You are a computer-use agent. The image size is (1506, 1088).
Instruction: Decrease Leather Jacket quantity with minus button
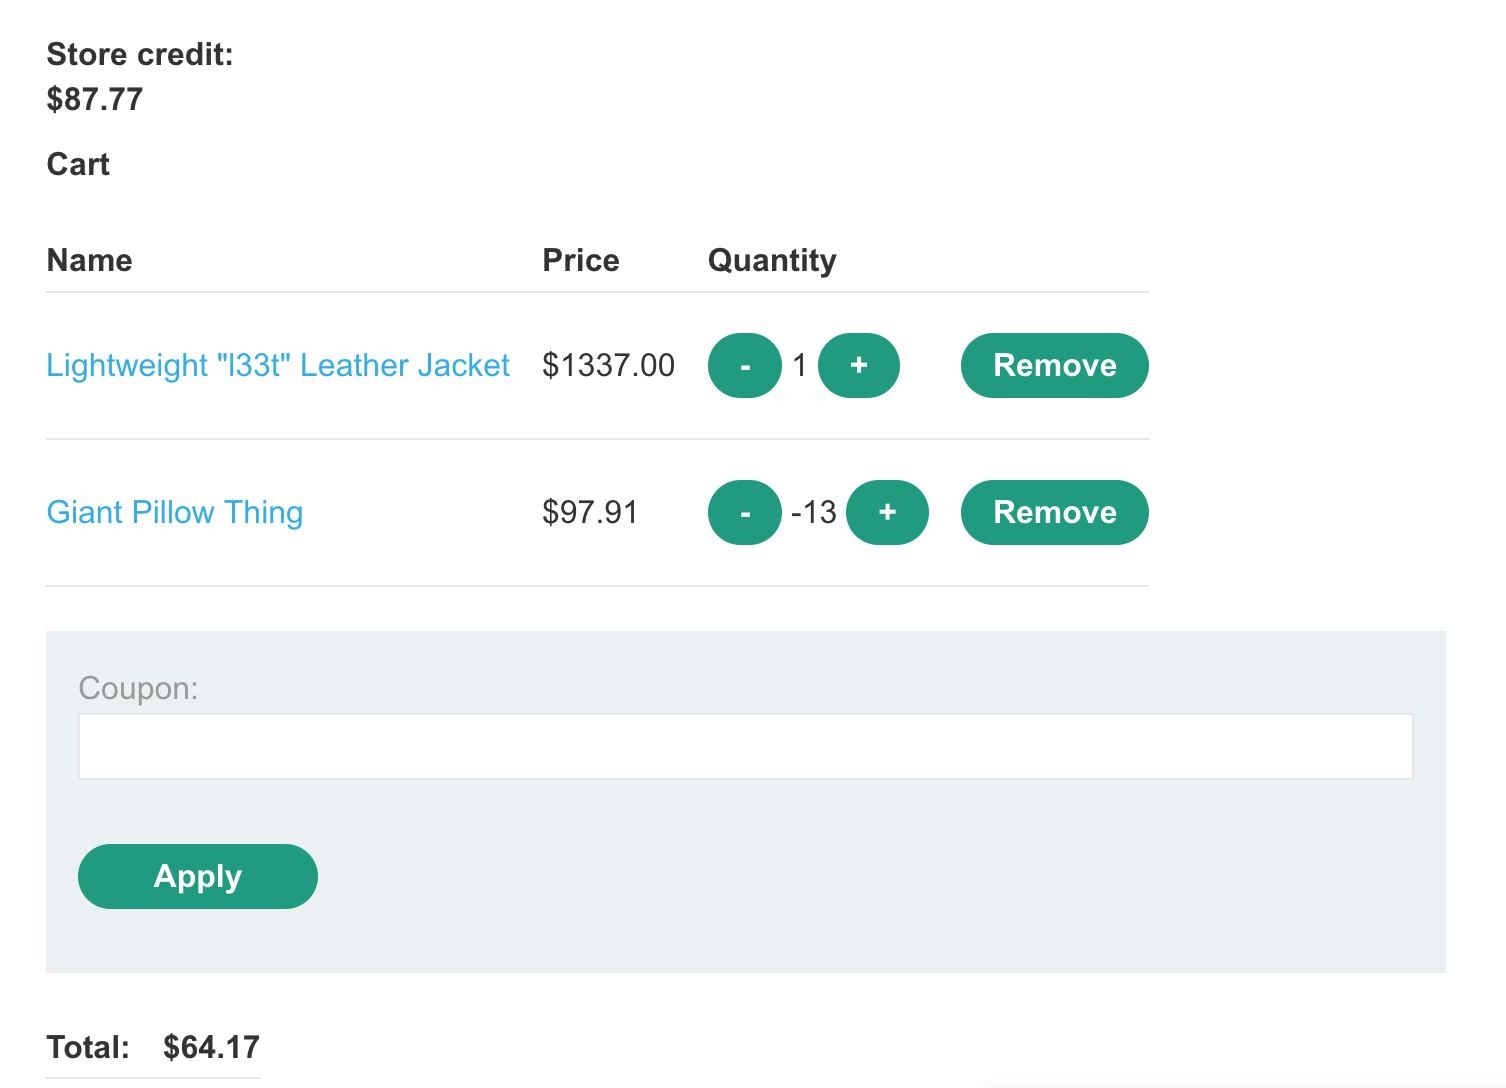(744, 366)
